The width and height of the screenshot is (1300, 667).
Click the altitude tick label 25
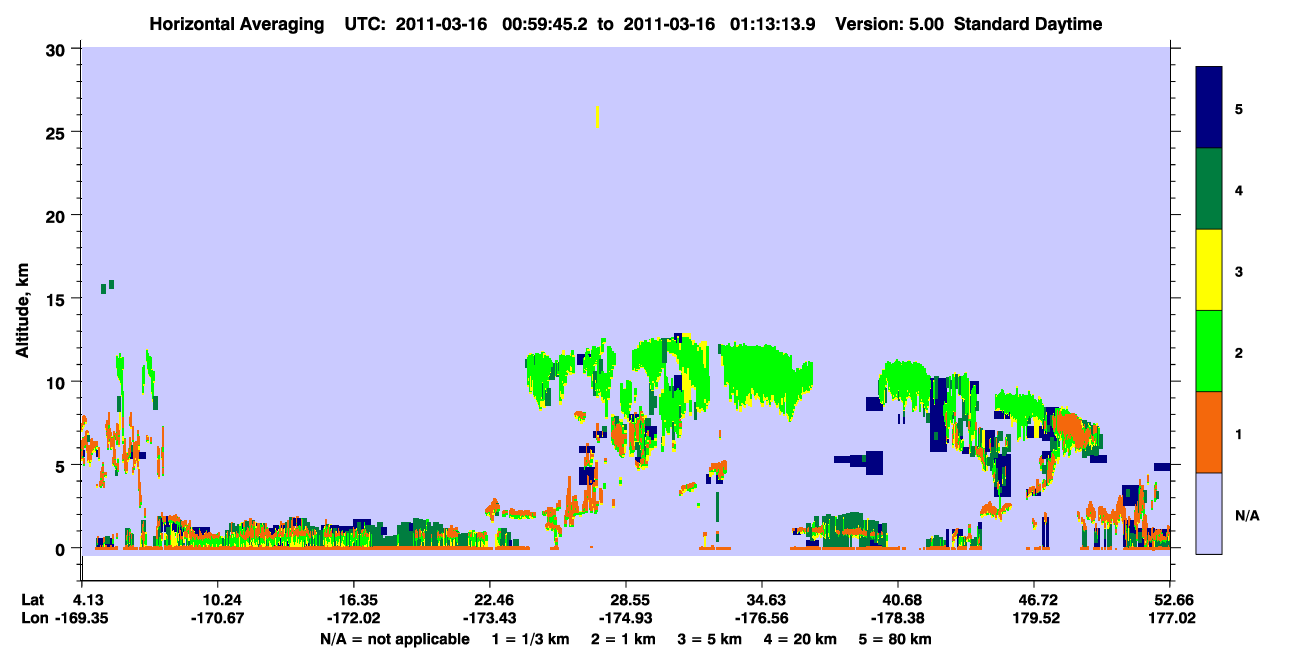pos(57,132)
